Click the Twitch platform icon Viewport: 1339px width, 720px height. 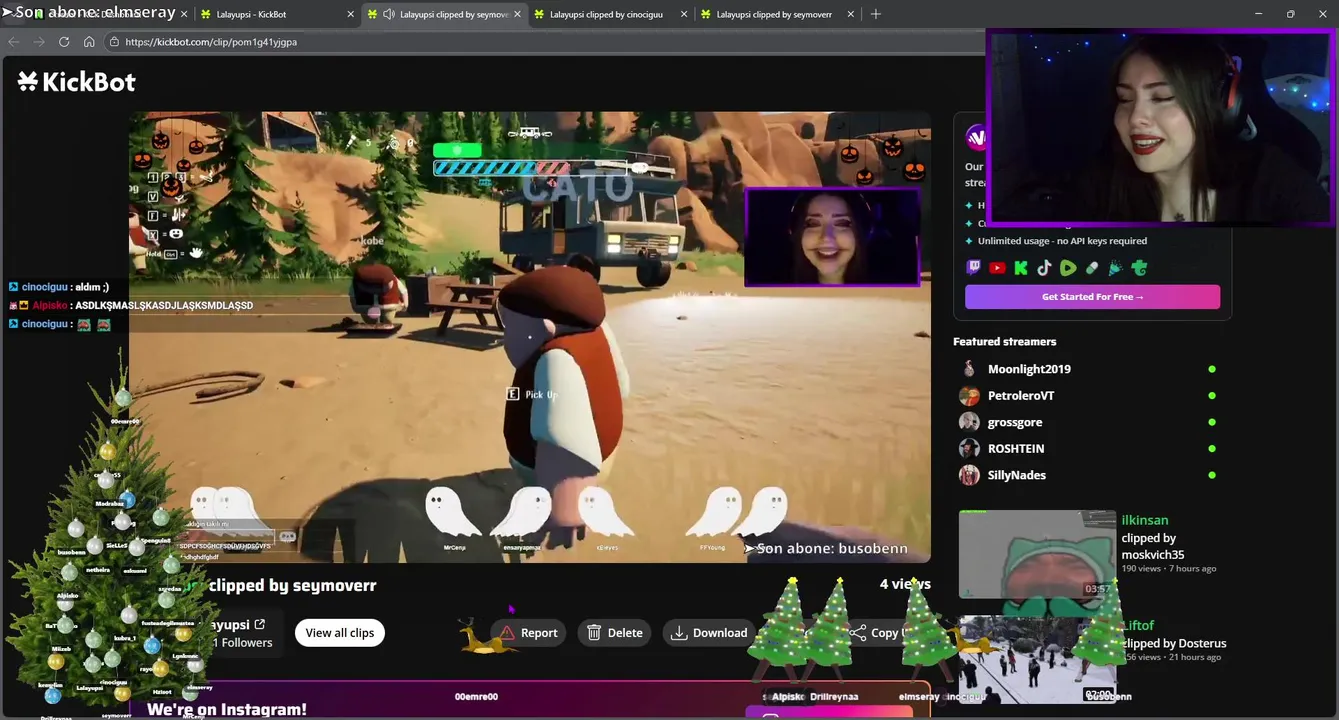coord(973,268)
